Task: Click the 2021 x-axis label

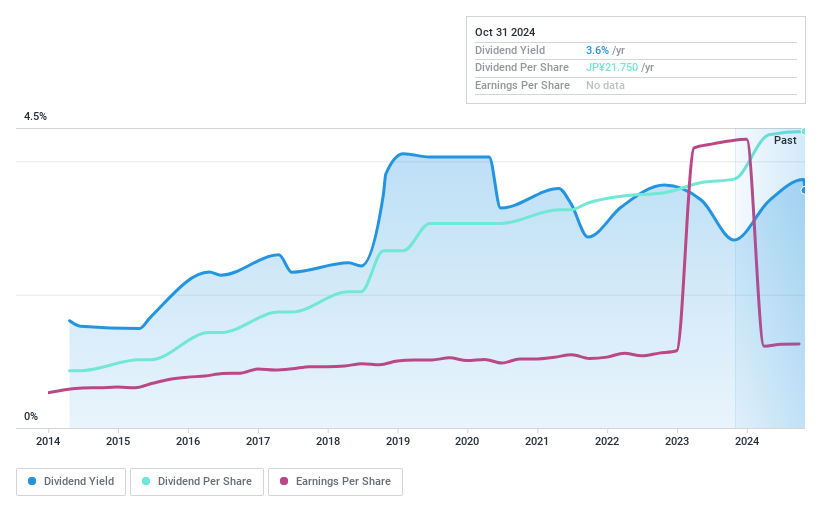Action: 537,441
